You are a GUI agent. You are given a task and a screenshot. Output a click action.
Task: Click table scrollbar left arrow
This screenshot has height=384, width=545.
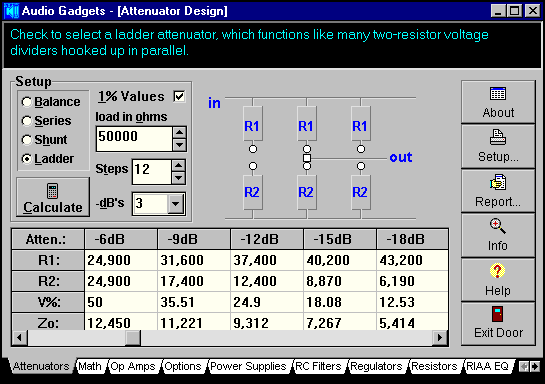pyautogui.click(x=20, y=337)
